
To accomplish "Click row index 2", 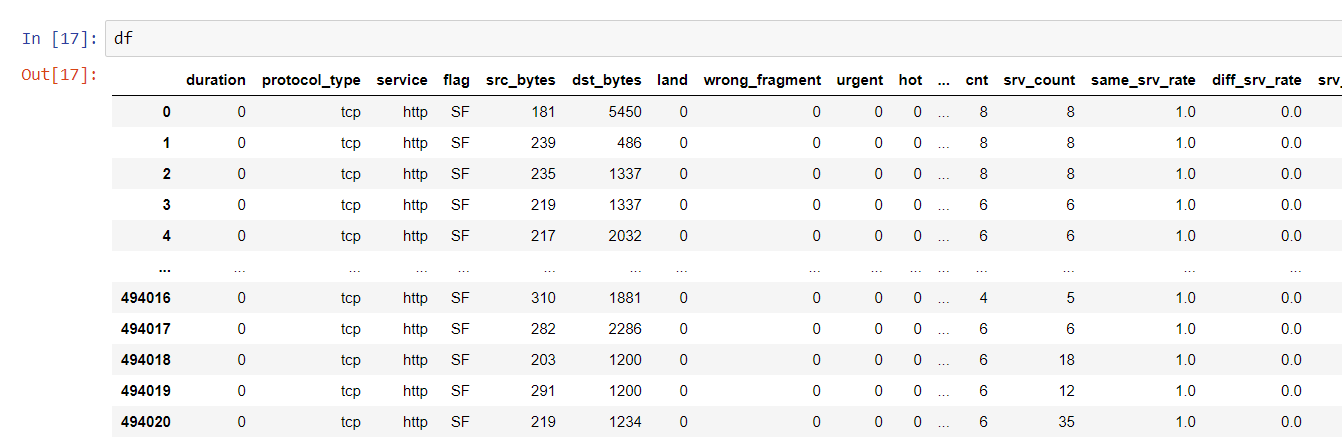I will (x=166, y=174).
